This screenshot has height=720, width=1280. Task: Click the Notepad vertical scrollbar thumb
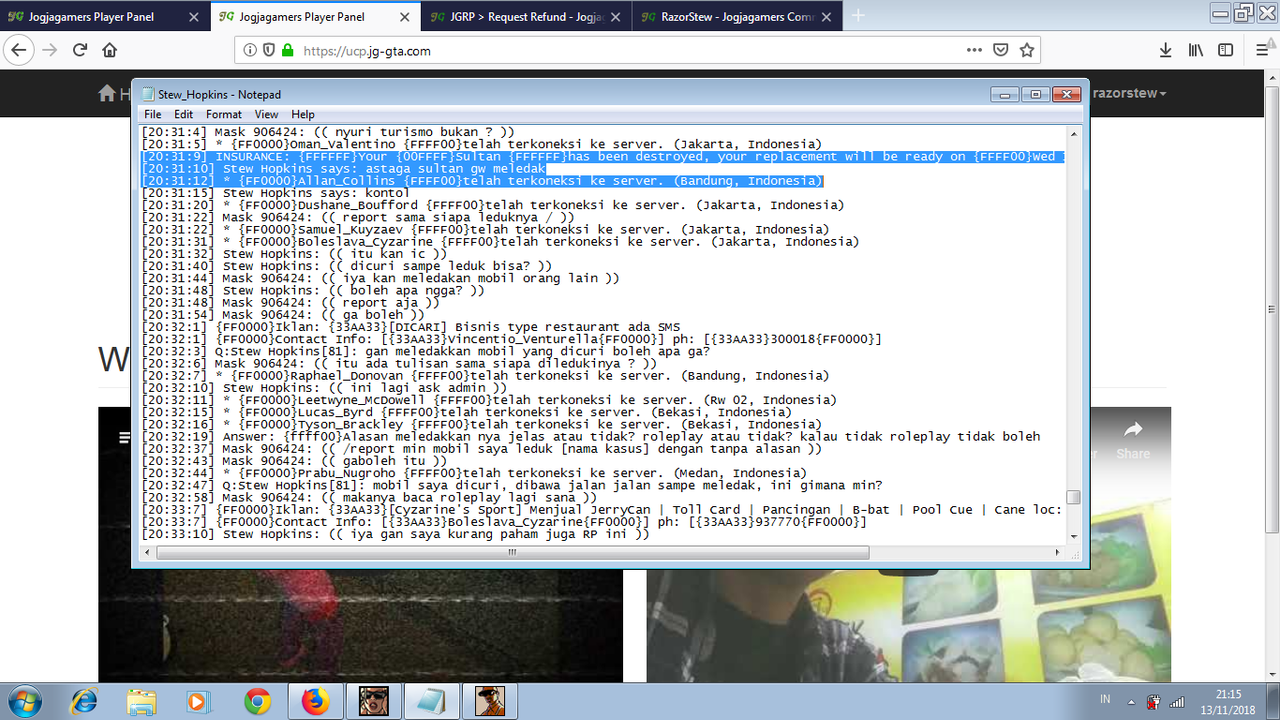[1073, 497]
